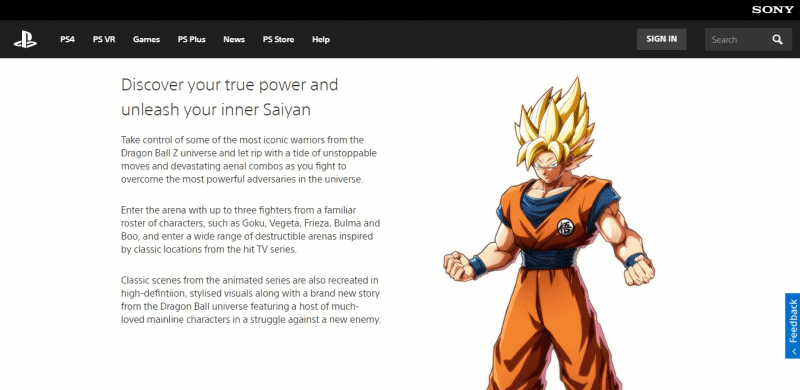Open the PS4 menu

click(67, 39)
